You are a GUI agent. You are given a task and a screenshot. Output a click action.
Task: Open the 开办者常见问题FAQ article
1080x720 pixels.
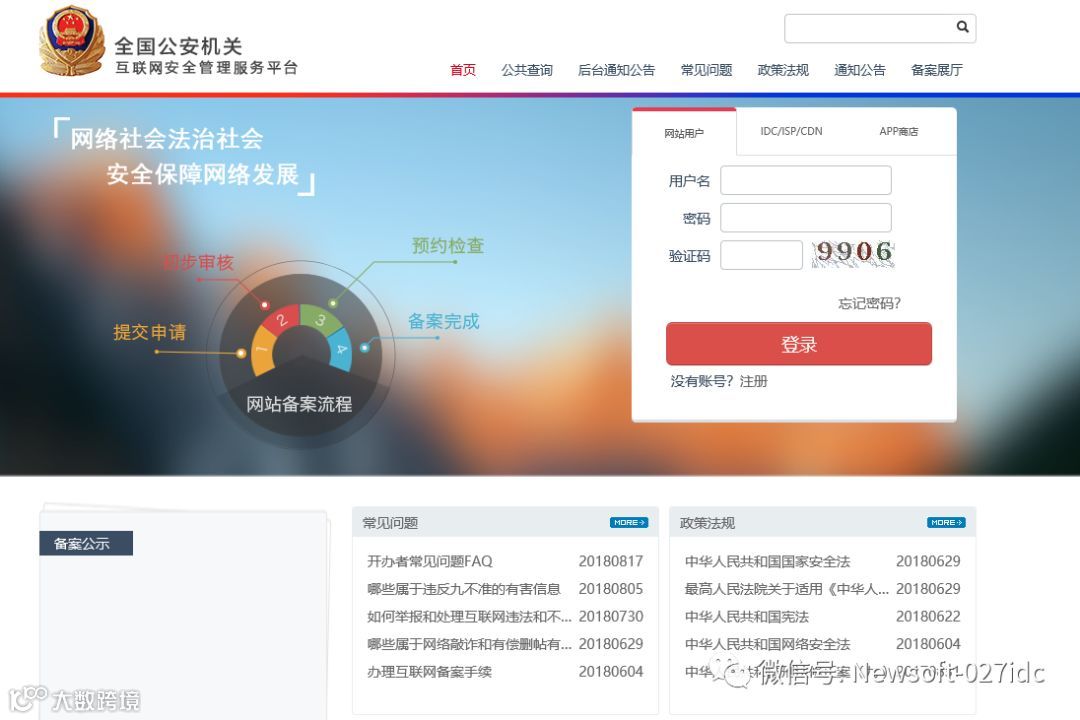429,561
